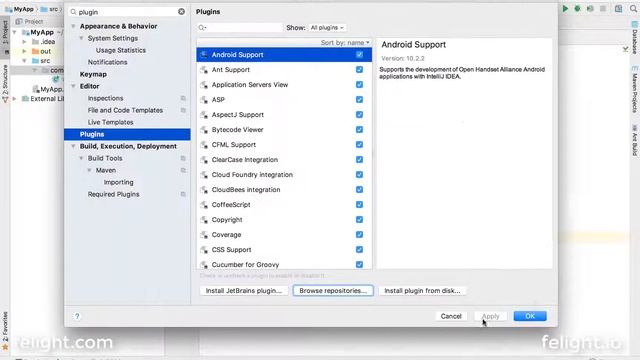Click the Required Plugins project icon
This screenshot has width=640, height=360.
click(x=183, y=194)
